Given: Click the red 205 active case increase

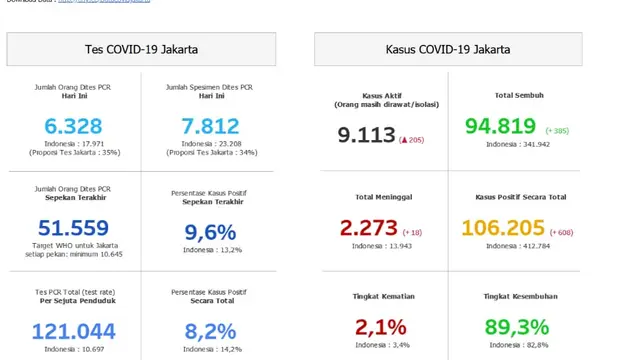Looking at the screenshot, I should (x=411, y=140).
